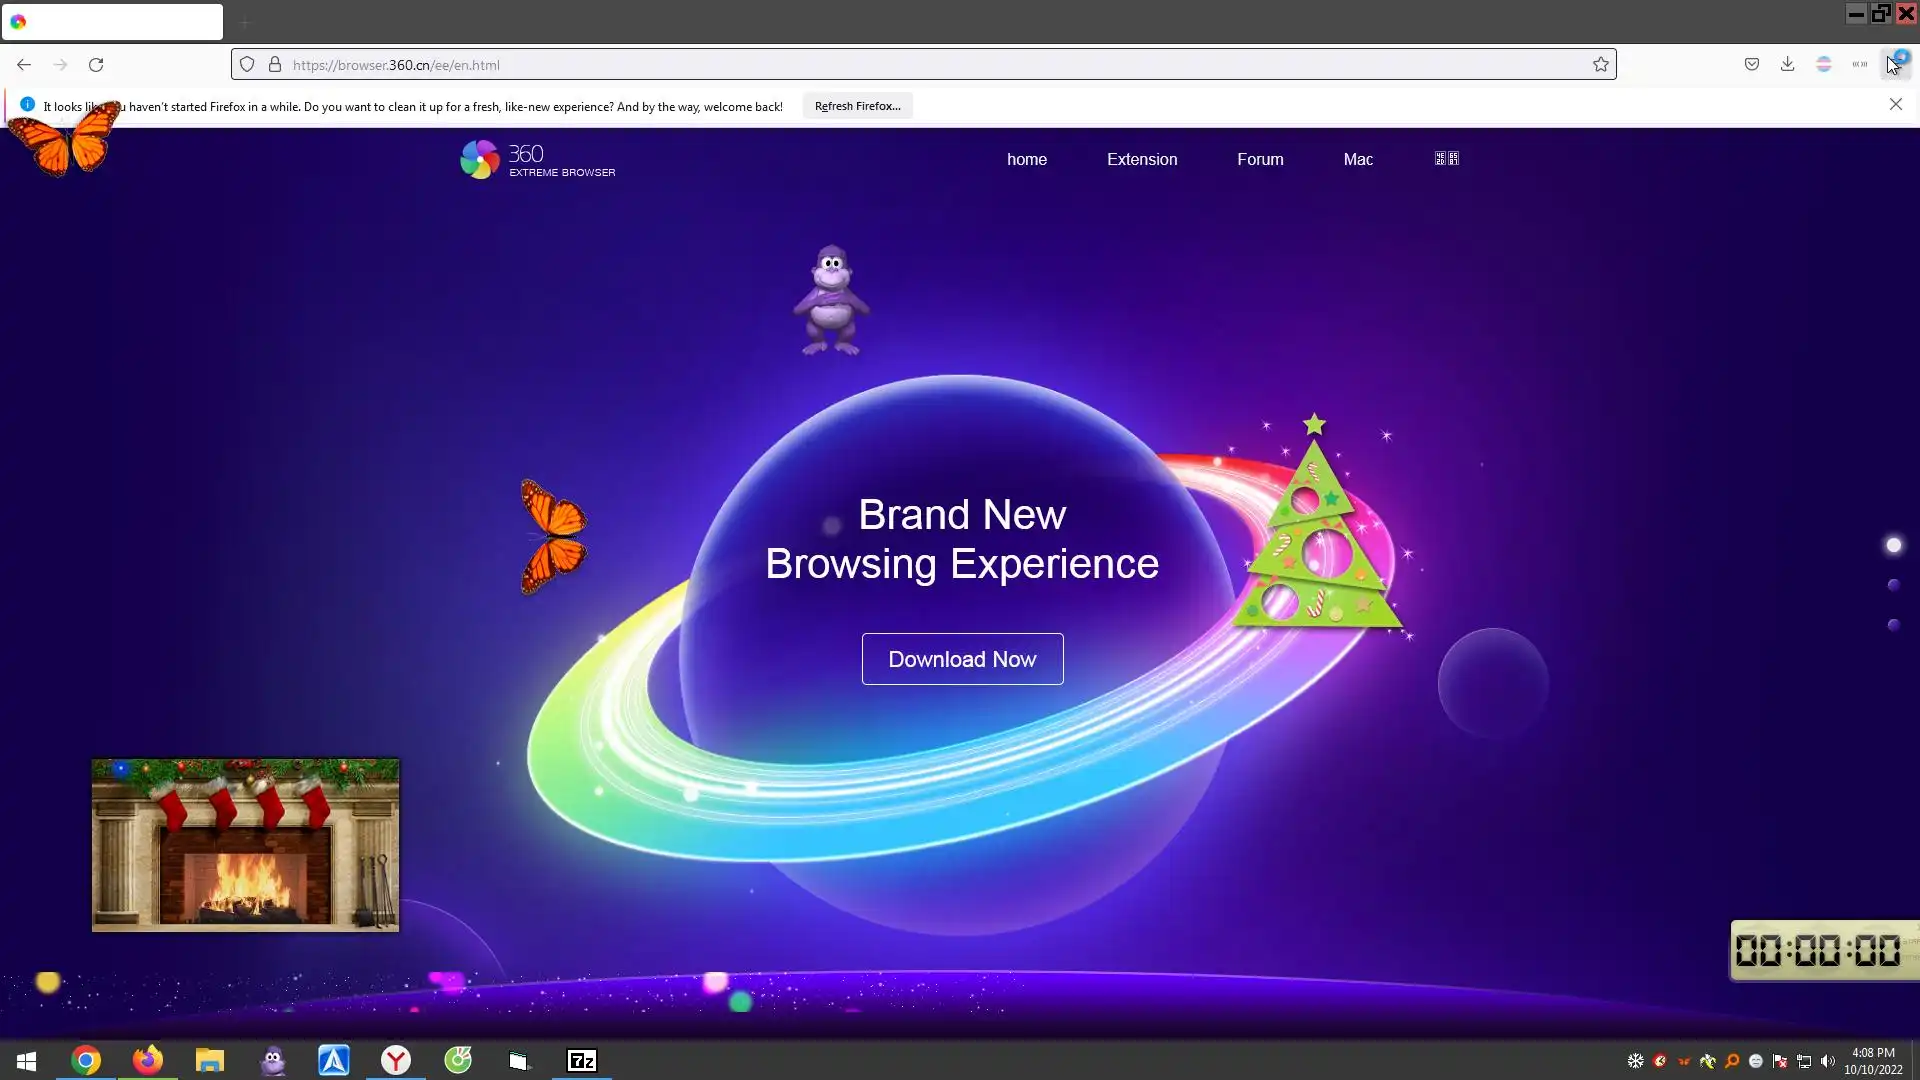Open the QR code nav icon

click(1446, 159)
